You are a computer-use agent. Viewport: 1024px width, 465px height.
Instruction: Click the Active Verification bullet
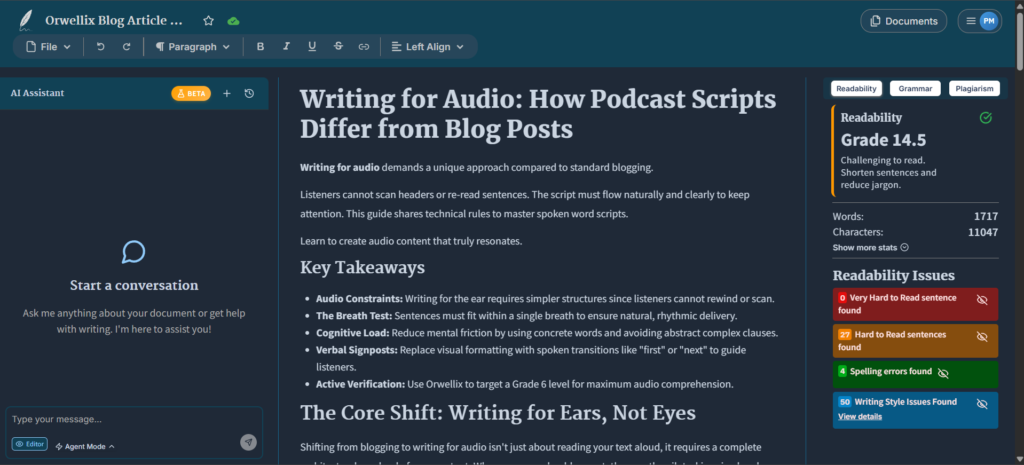[524, 384]
